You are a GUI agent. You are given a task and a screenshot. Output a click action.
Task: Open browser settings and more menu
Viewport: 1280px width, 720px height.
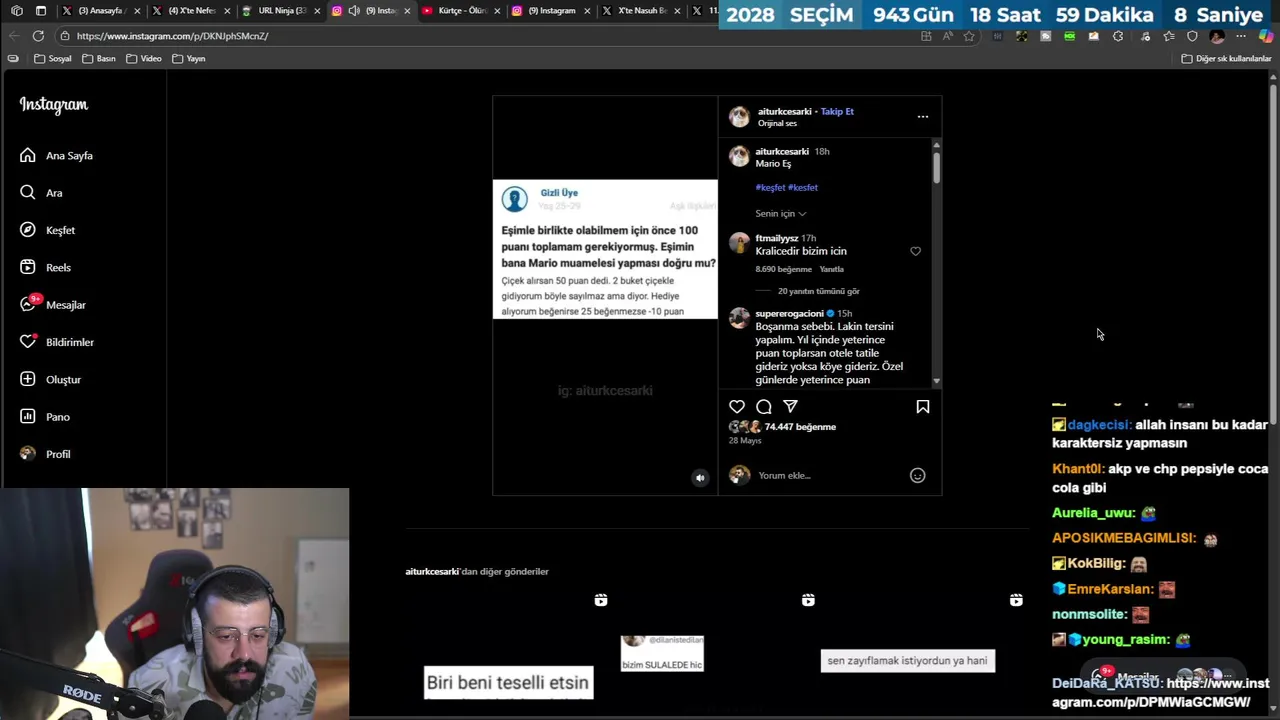1242,36
